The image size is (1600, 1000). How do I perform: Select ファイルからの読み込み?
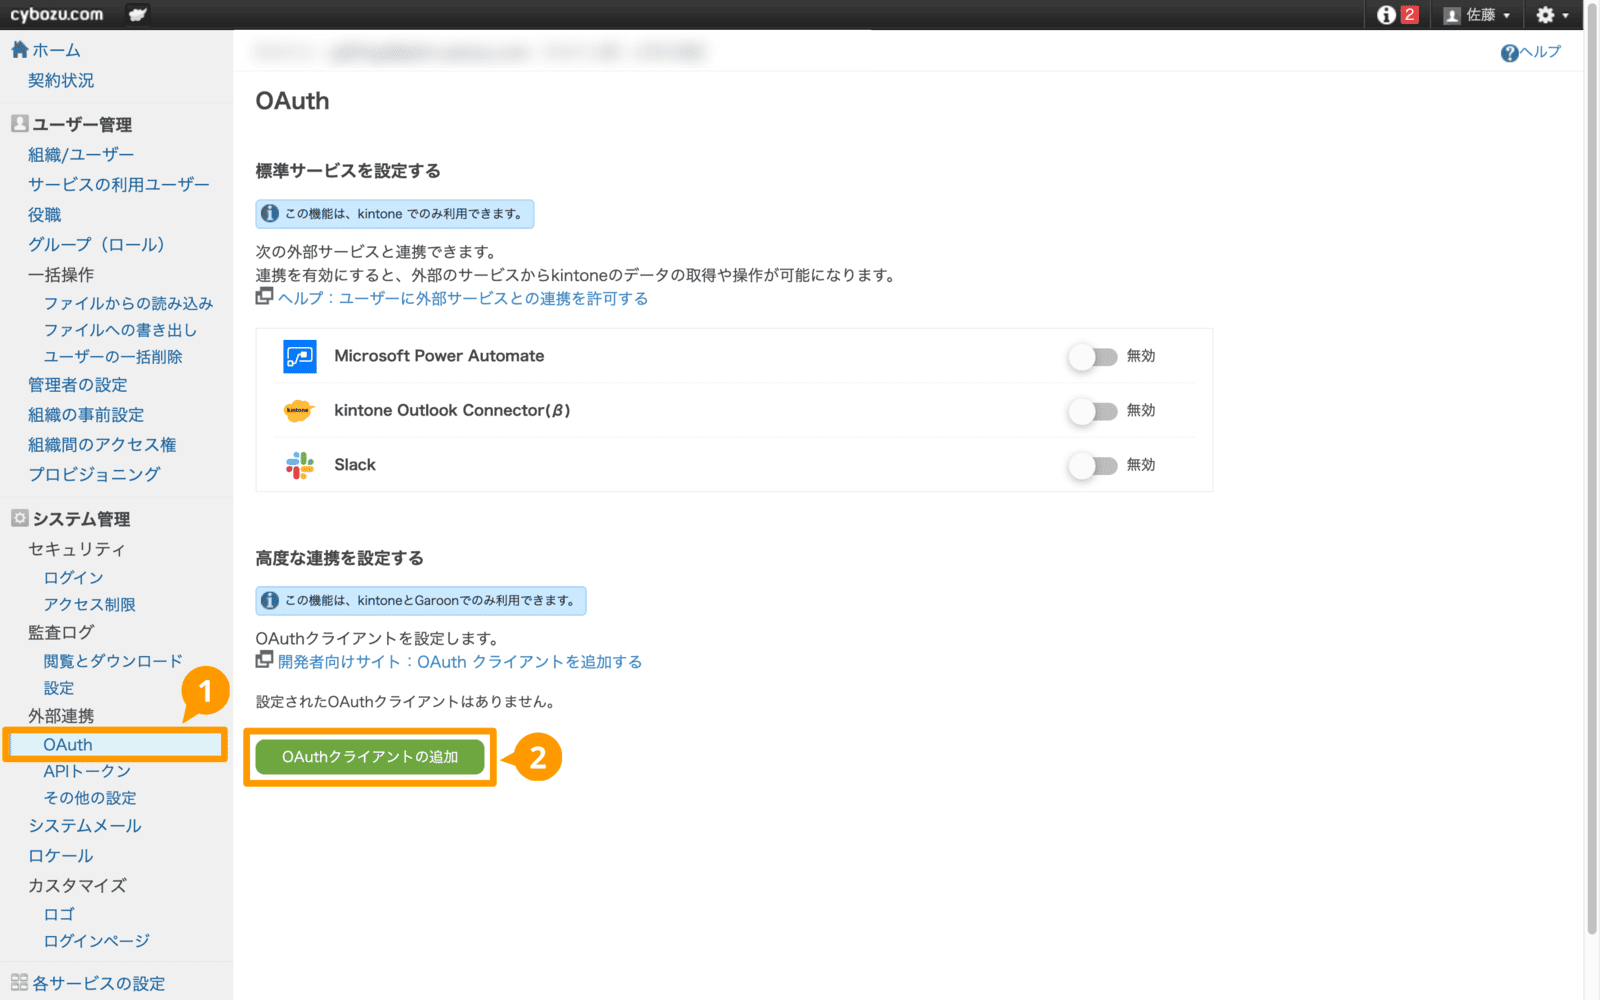tap(128, 303)
